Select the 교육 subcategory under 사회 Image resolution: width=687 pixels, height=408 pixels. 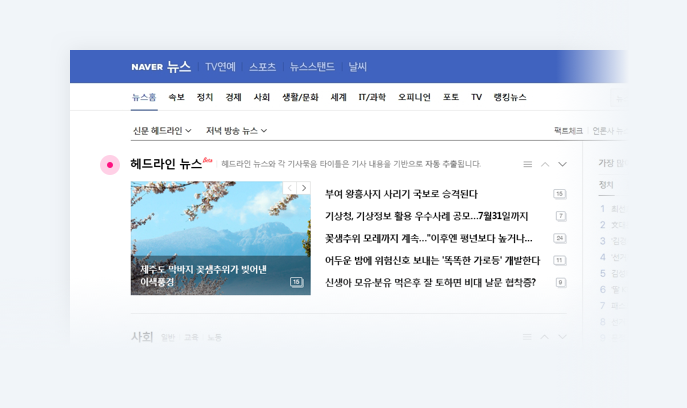tap(191, 337)
